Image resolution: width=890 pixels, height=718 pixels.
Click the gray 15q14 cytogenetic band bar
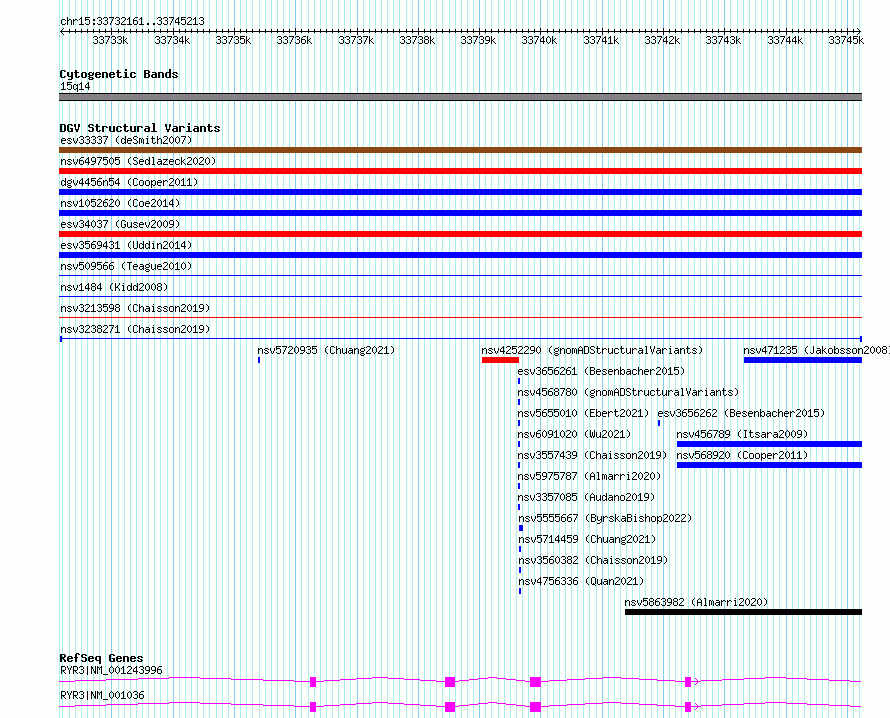pos(460,97)
